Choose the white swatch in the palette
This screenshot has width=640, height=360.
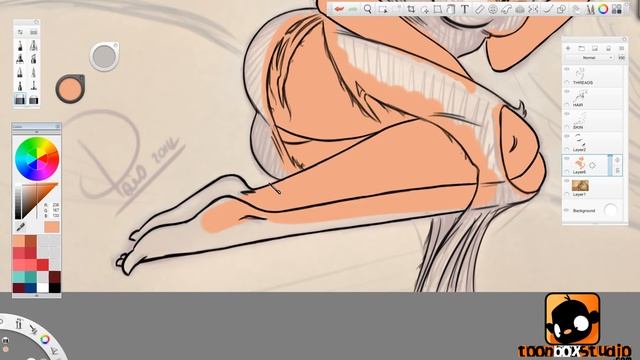pos(42,288)
